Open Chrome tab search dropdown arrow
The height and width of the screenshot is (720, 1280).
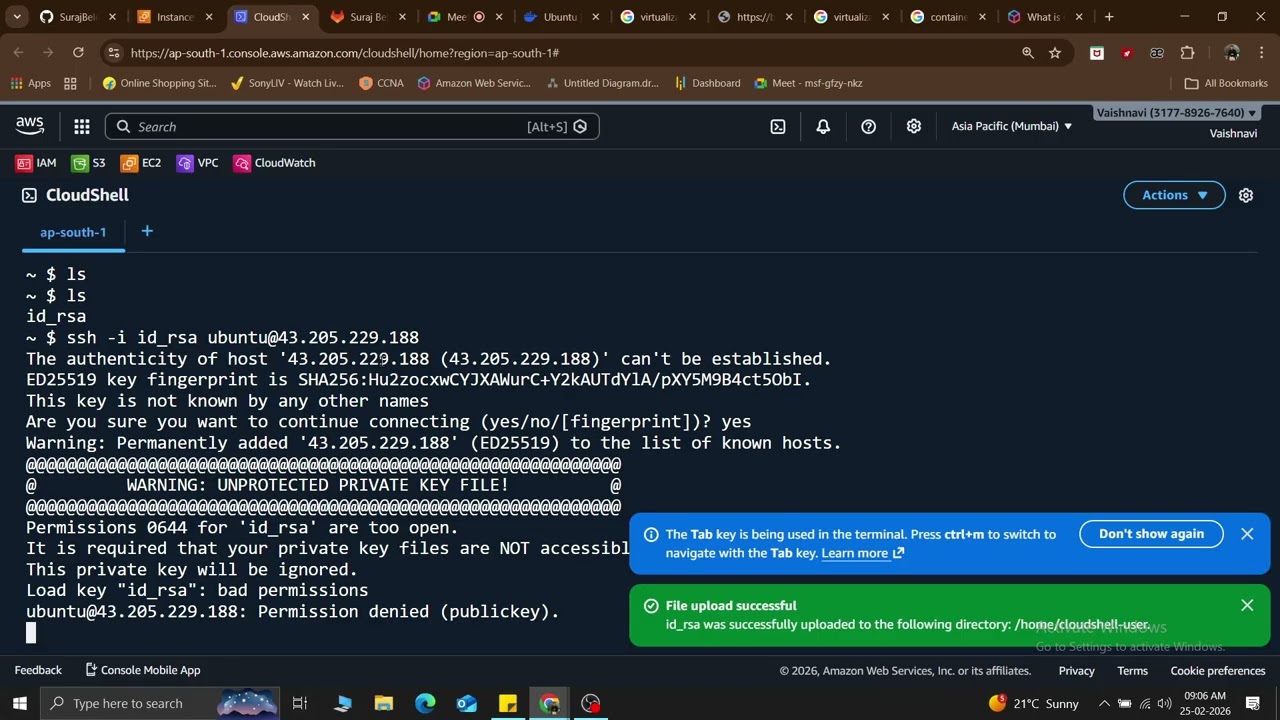16,17
